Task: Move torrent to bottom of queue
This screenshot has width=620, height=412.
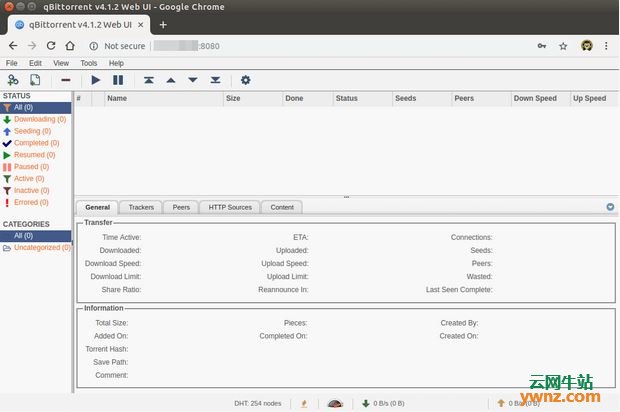Action: pos(215,80)
